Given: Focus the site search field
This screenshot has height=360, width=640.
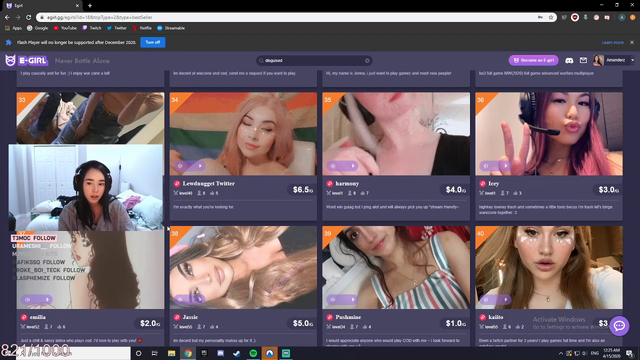Looking at the screenshot, I should tap(313, 60).
